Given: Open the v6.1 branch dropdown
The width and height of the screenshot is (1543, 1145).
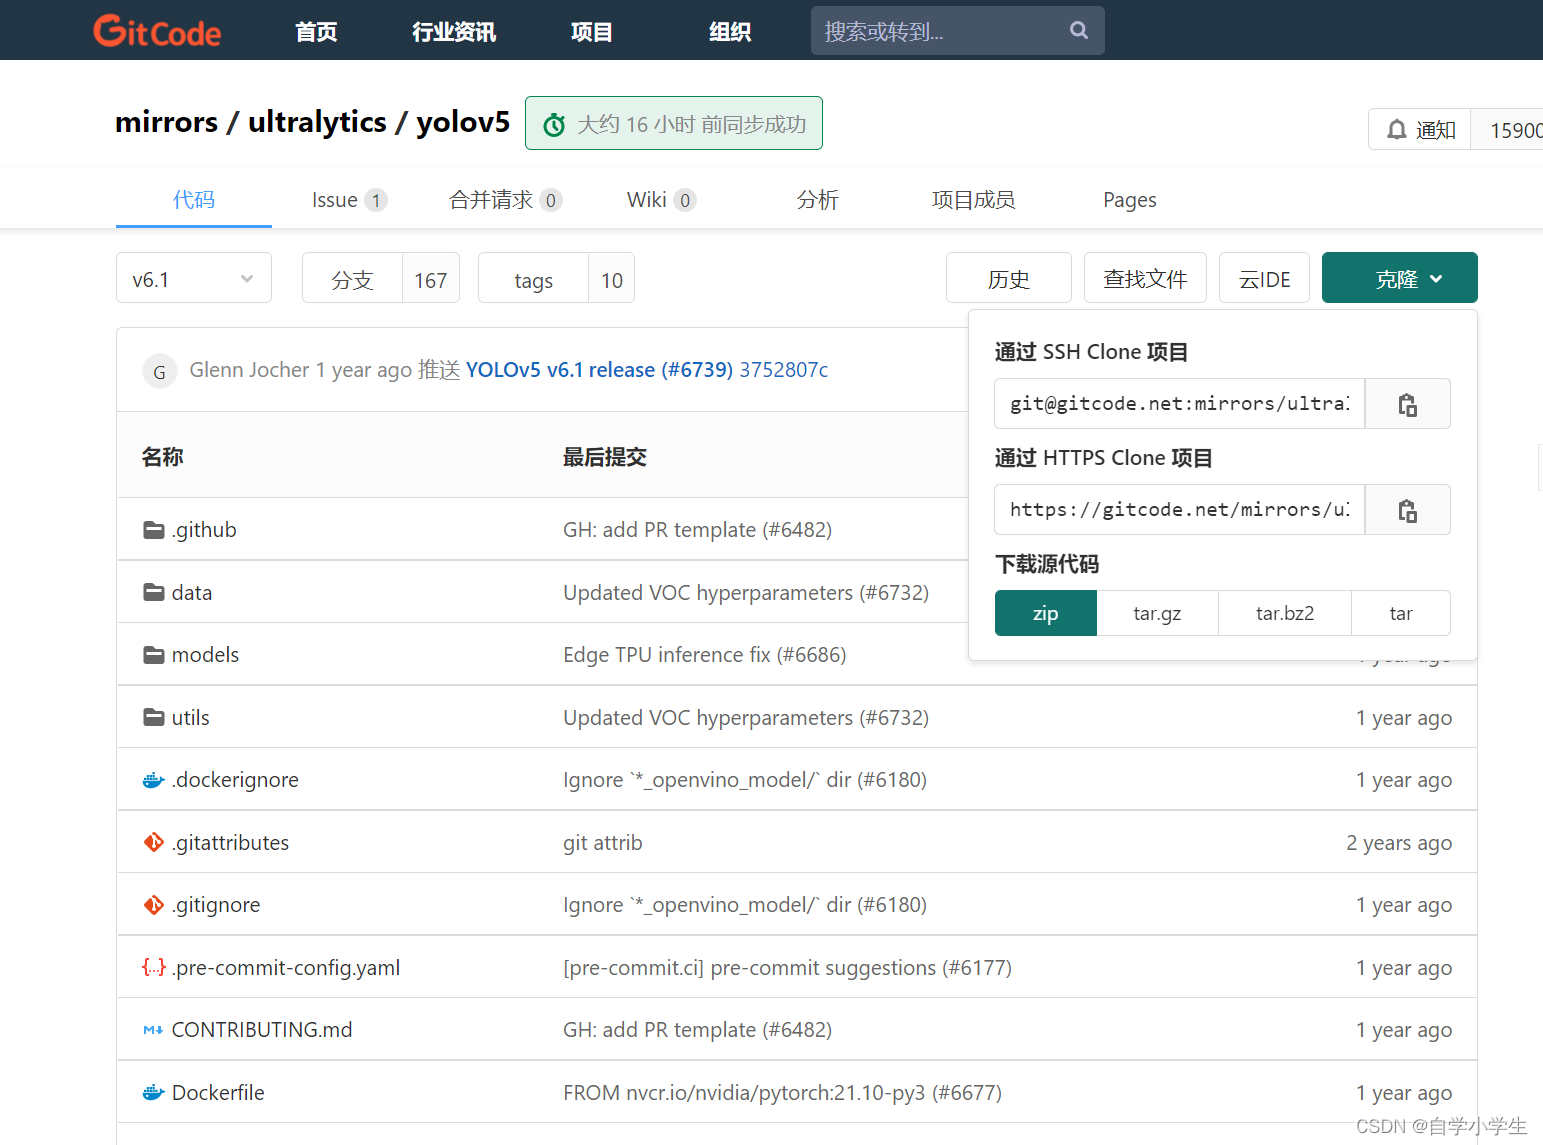Looking at the screenshot, I should tap(194, 278).
